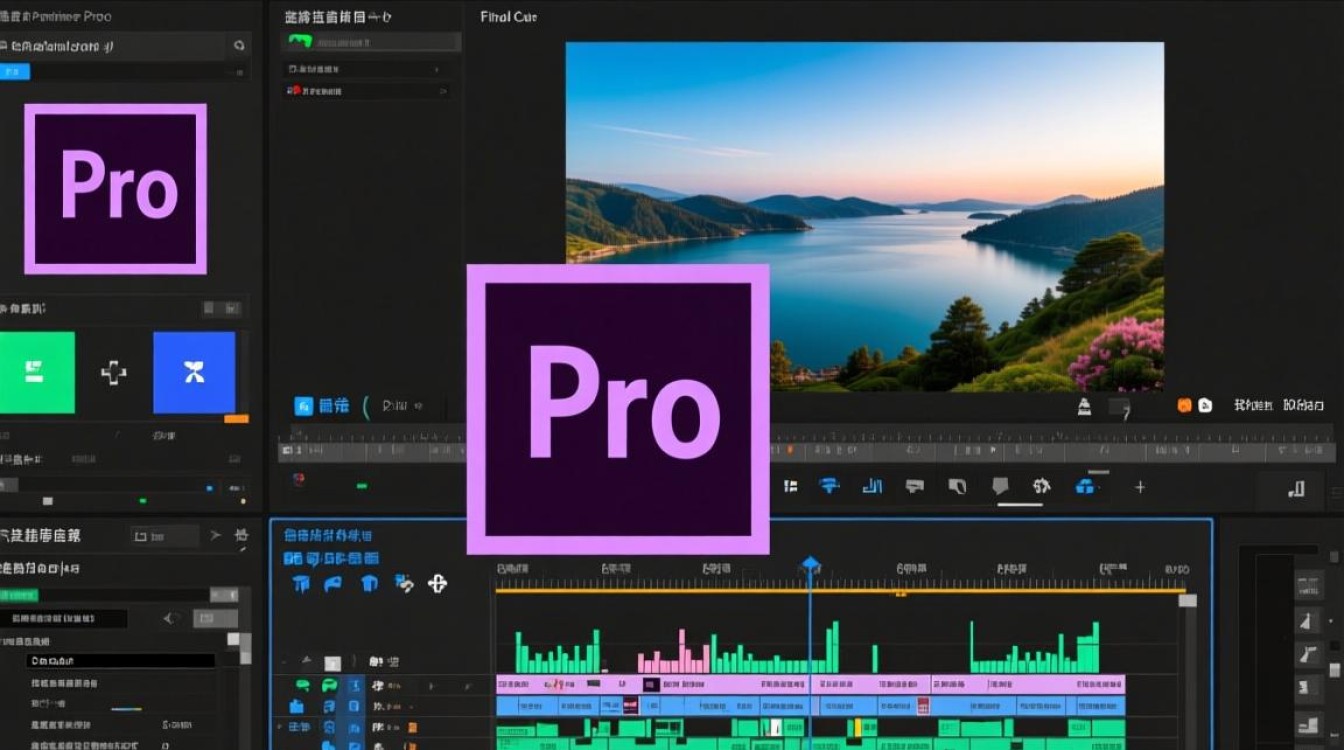The width and height of the screenshot is (1344, 750).
Task: Select the "Final Cue" label above the preview
Action: coord(509,17)
